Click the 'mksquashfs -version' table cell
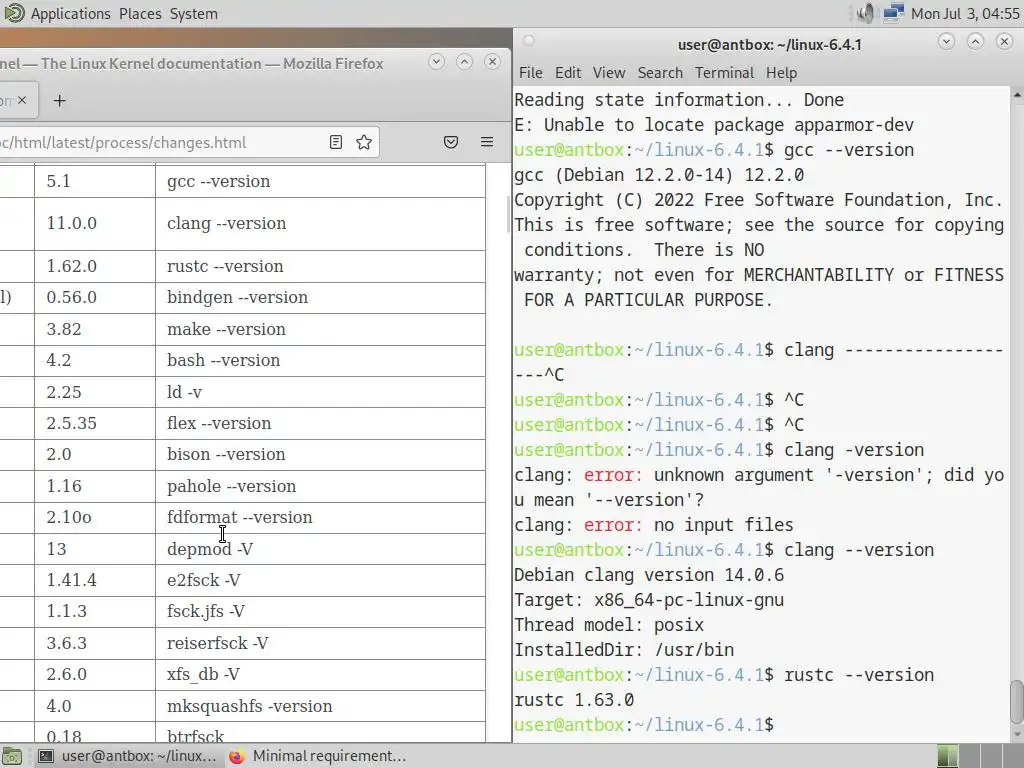This screenshot has height=768, width=1024. pyautogui.click(x=320, y=706)
